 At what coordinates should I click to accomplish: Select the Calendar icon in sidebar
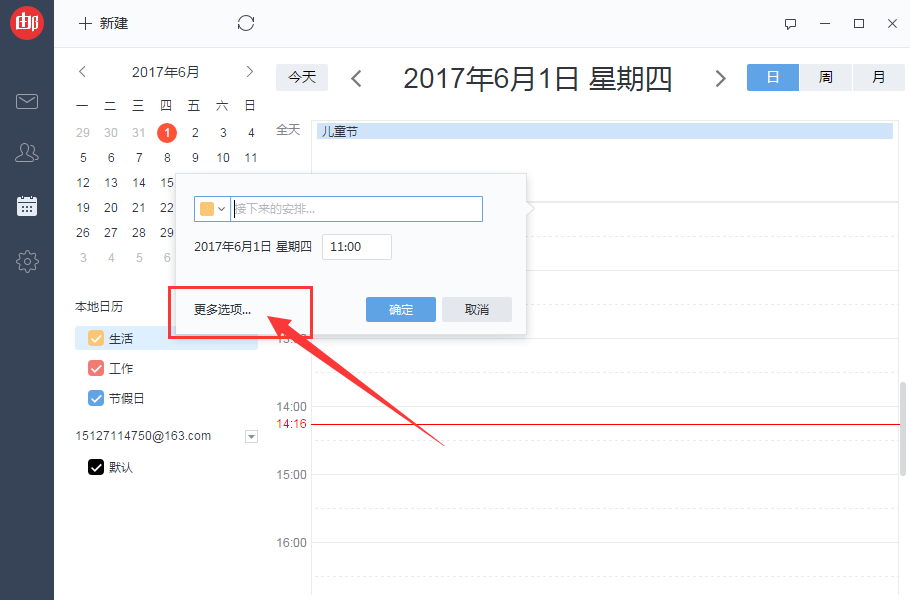[27, 206]
